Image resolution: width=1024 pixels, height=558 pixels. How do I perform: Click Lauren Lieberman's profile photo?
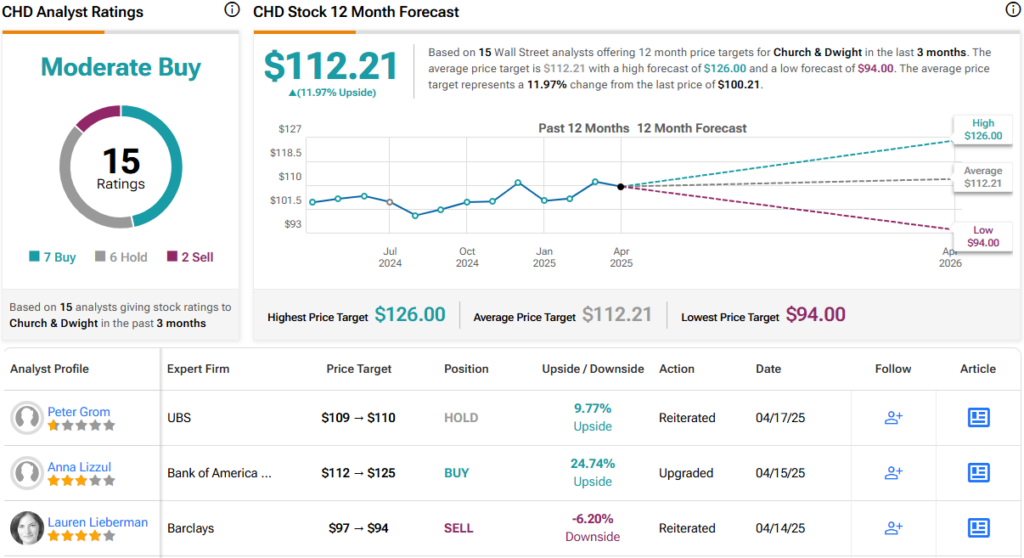pos(26,528)
